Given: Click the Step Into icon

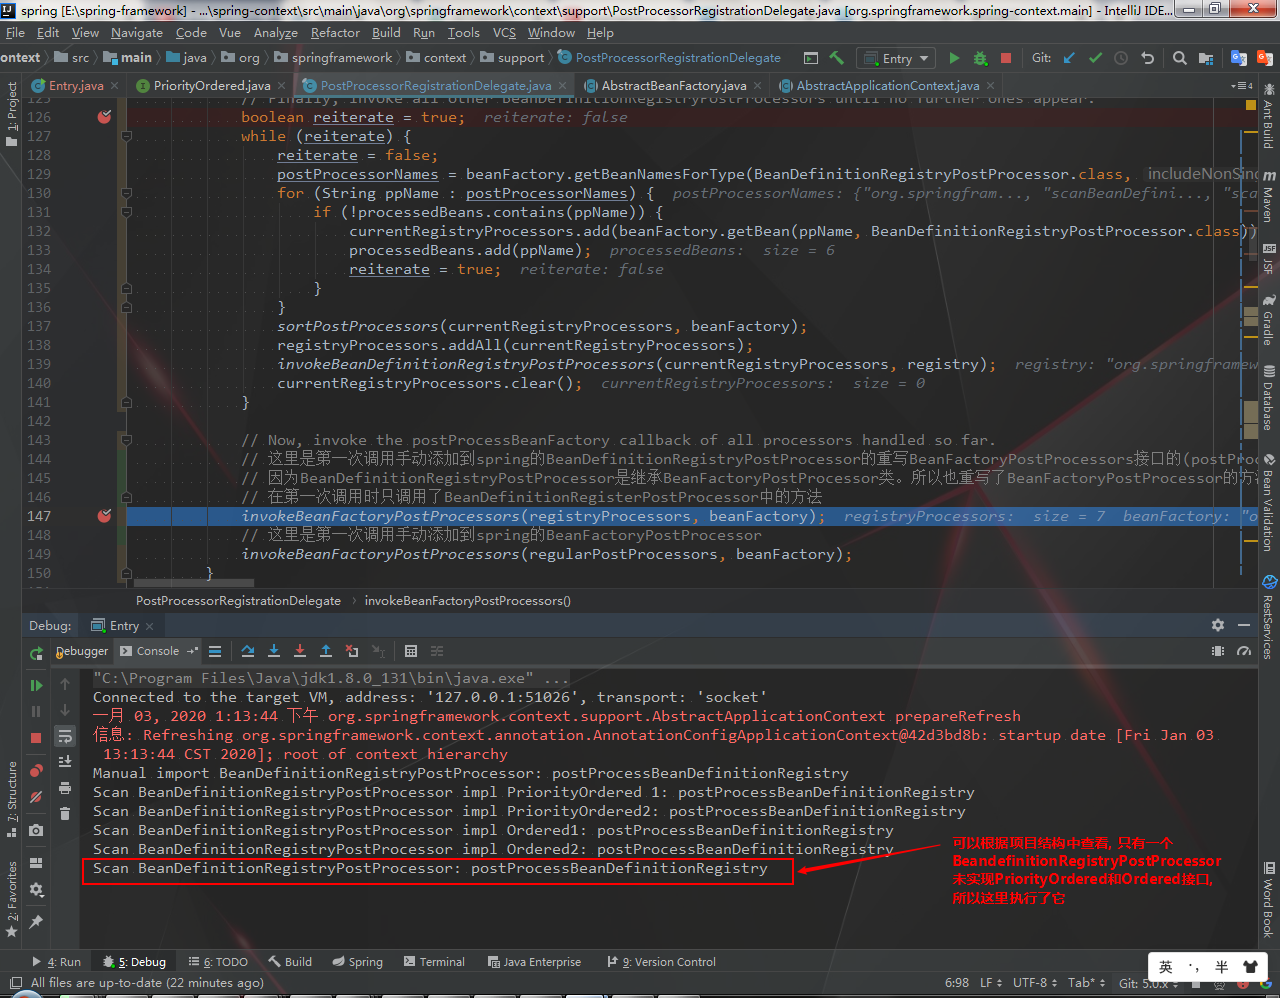Looking at the screenshot, I should click(x=274, y=651).
